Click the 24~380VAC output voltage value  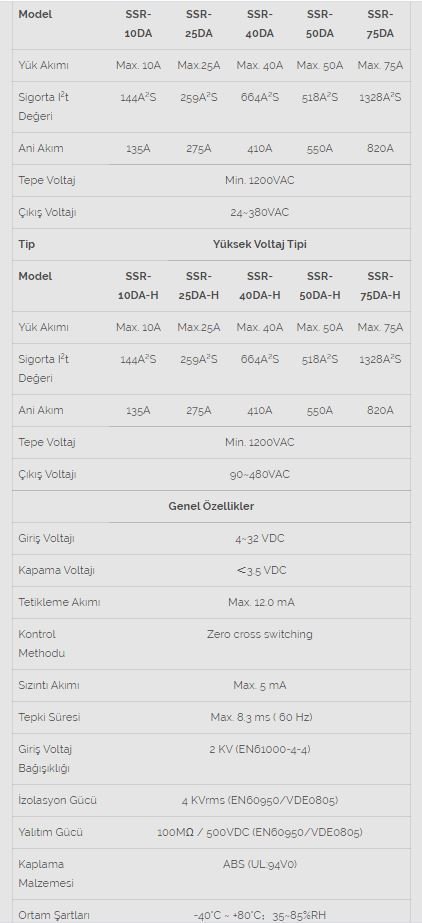pos(260,213)
